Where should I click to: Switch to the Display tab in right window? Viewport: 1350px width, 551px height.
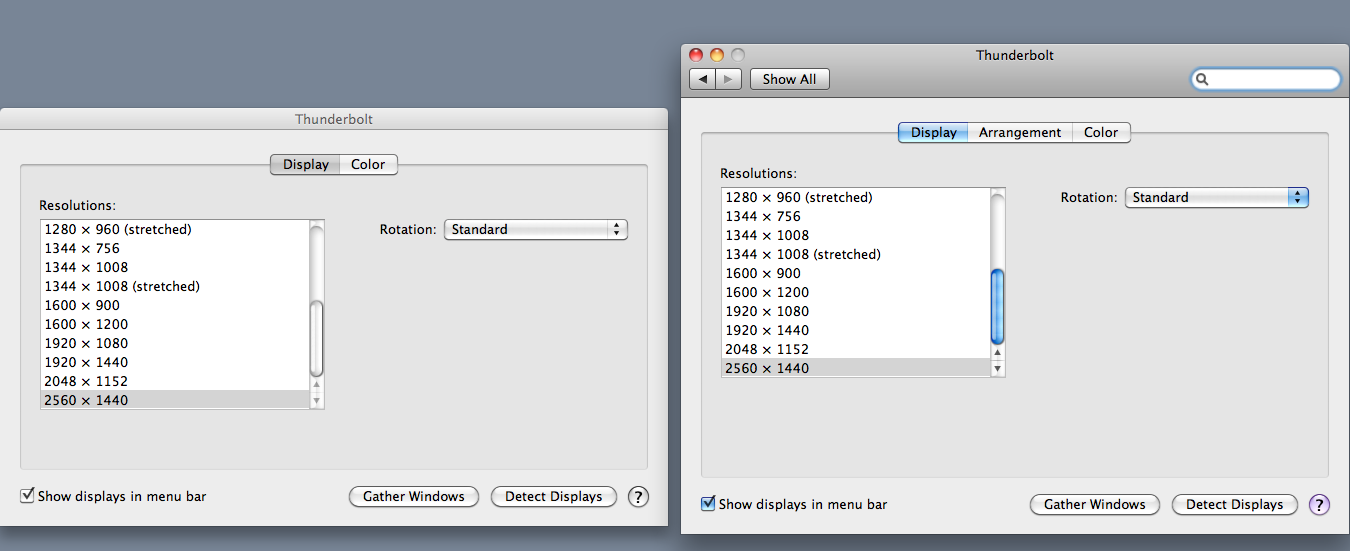[933, 133]
